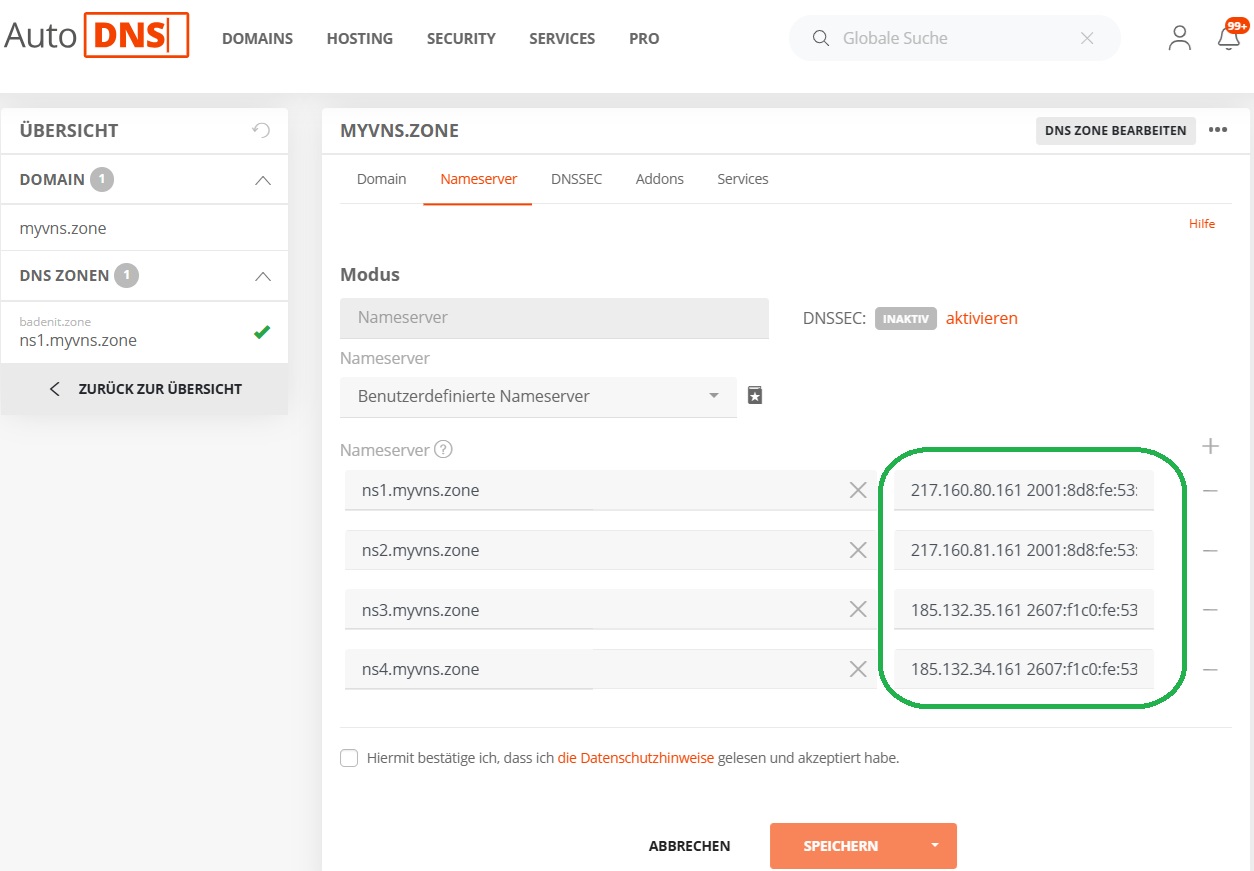The image size is (1254, 871).
Task: Clear the ns3.myvns.zone field with X
Action: [x=858, y=610]
